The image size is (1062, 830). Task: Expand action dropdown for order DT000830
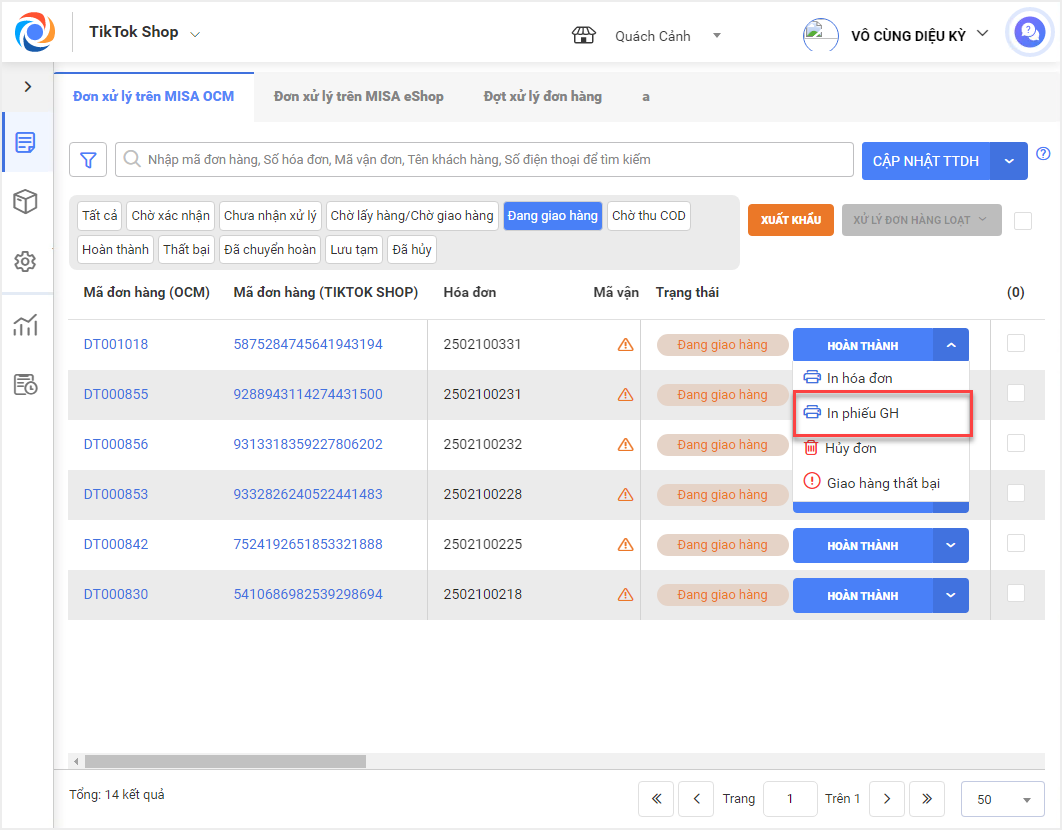951,596
